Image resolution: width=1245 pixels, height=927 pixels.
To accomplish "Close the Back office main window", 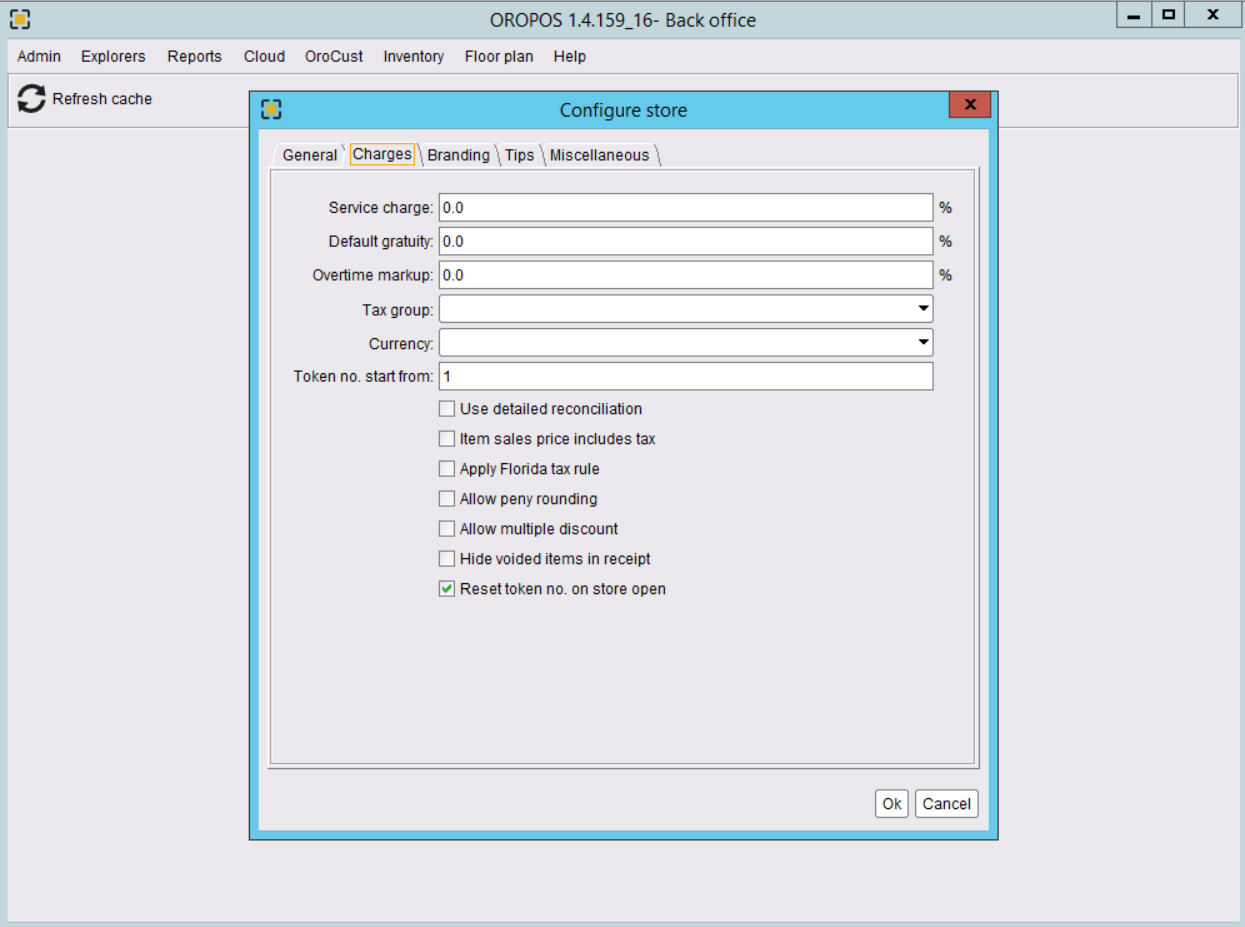I will click(x=1212, y=15).
